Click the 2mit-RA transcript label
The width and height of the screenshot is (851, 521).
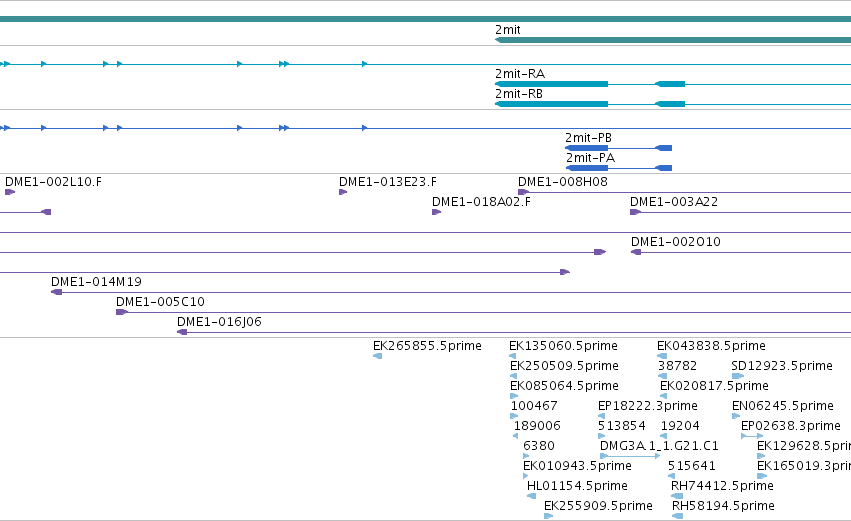520,74
